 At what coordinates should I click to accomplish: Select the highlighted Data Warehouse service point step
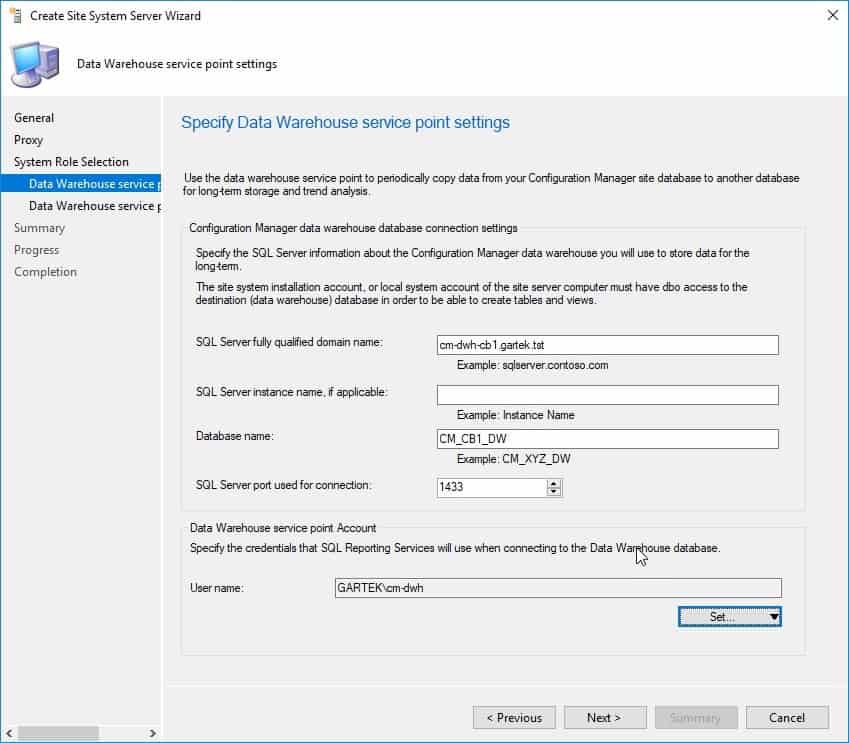pos(90,184)
